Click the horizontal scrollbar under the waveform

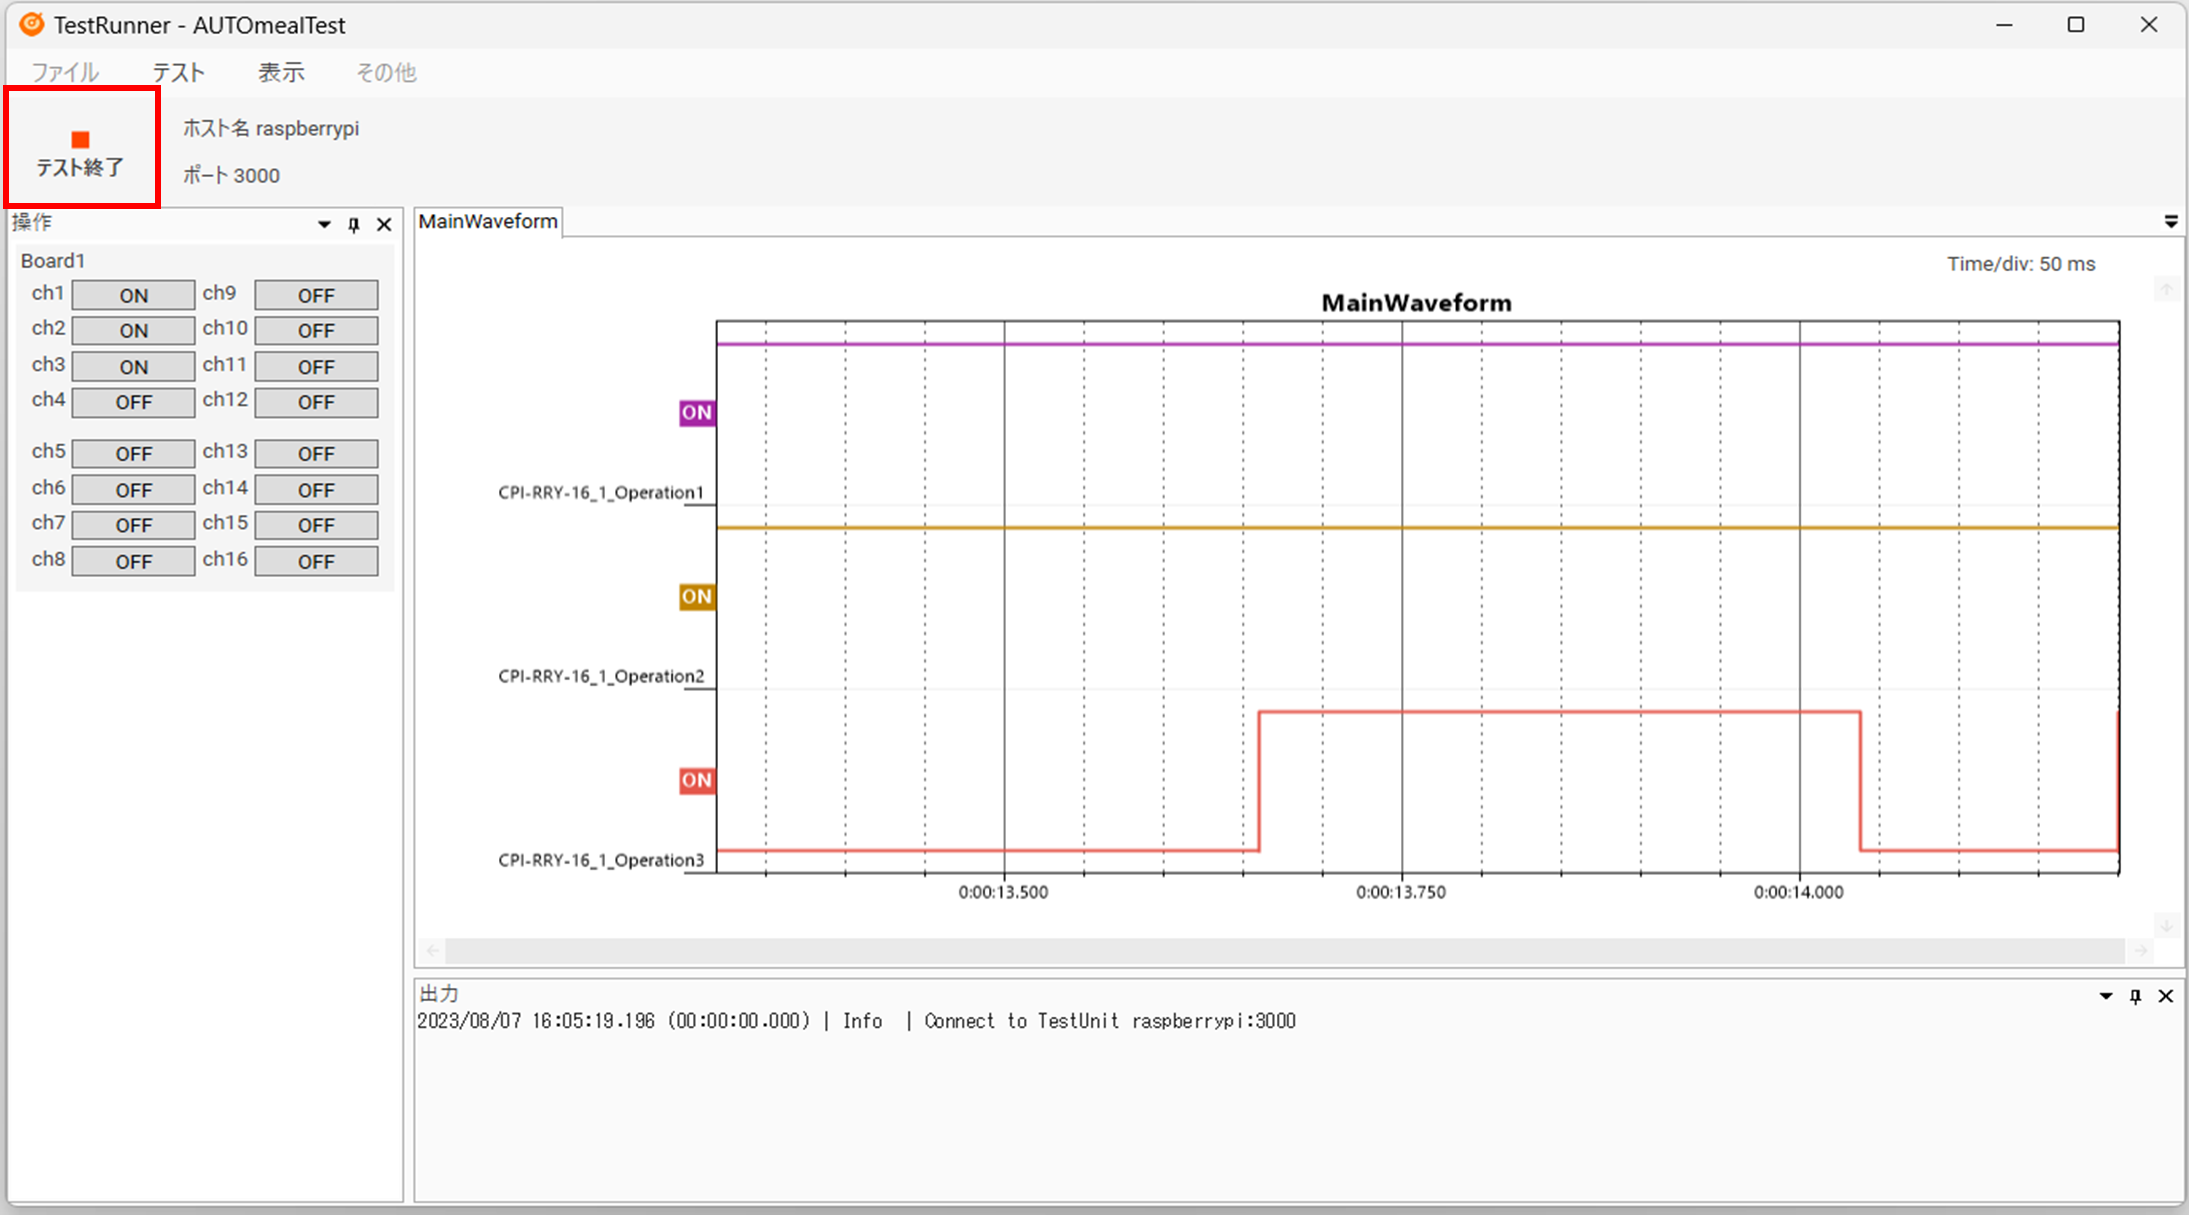[x=1280, y=951]
